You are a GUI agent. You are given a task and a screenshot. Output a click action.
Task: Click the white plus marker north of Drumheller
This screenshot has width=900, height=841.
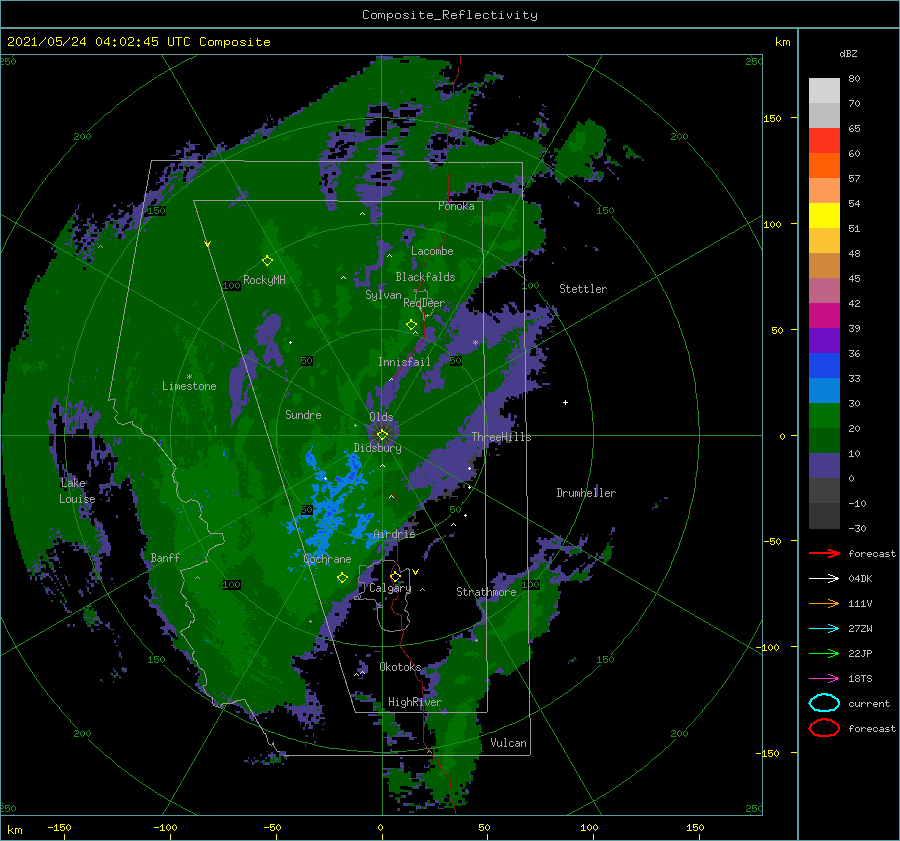click(565, 402)
